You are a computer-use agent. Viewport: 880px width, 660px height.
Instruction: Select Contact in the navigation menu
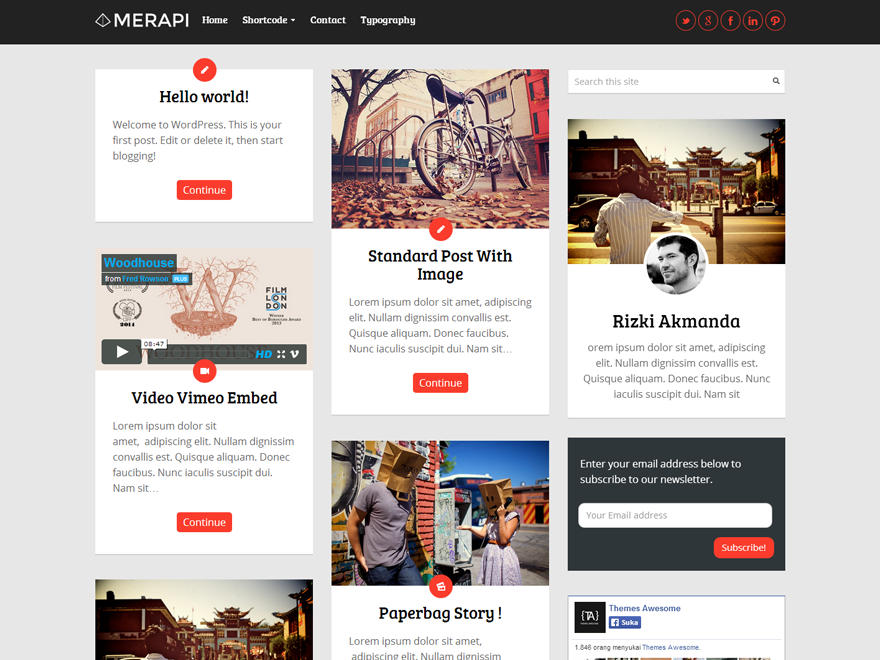click(x=328, y=19)
